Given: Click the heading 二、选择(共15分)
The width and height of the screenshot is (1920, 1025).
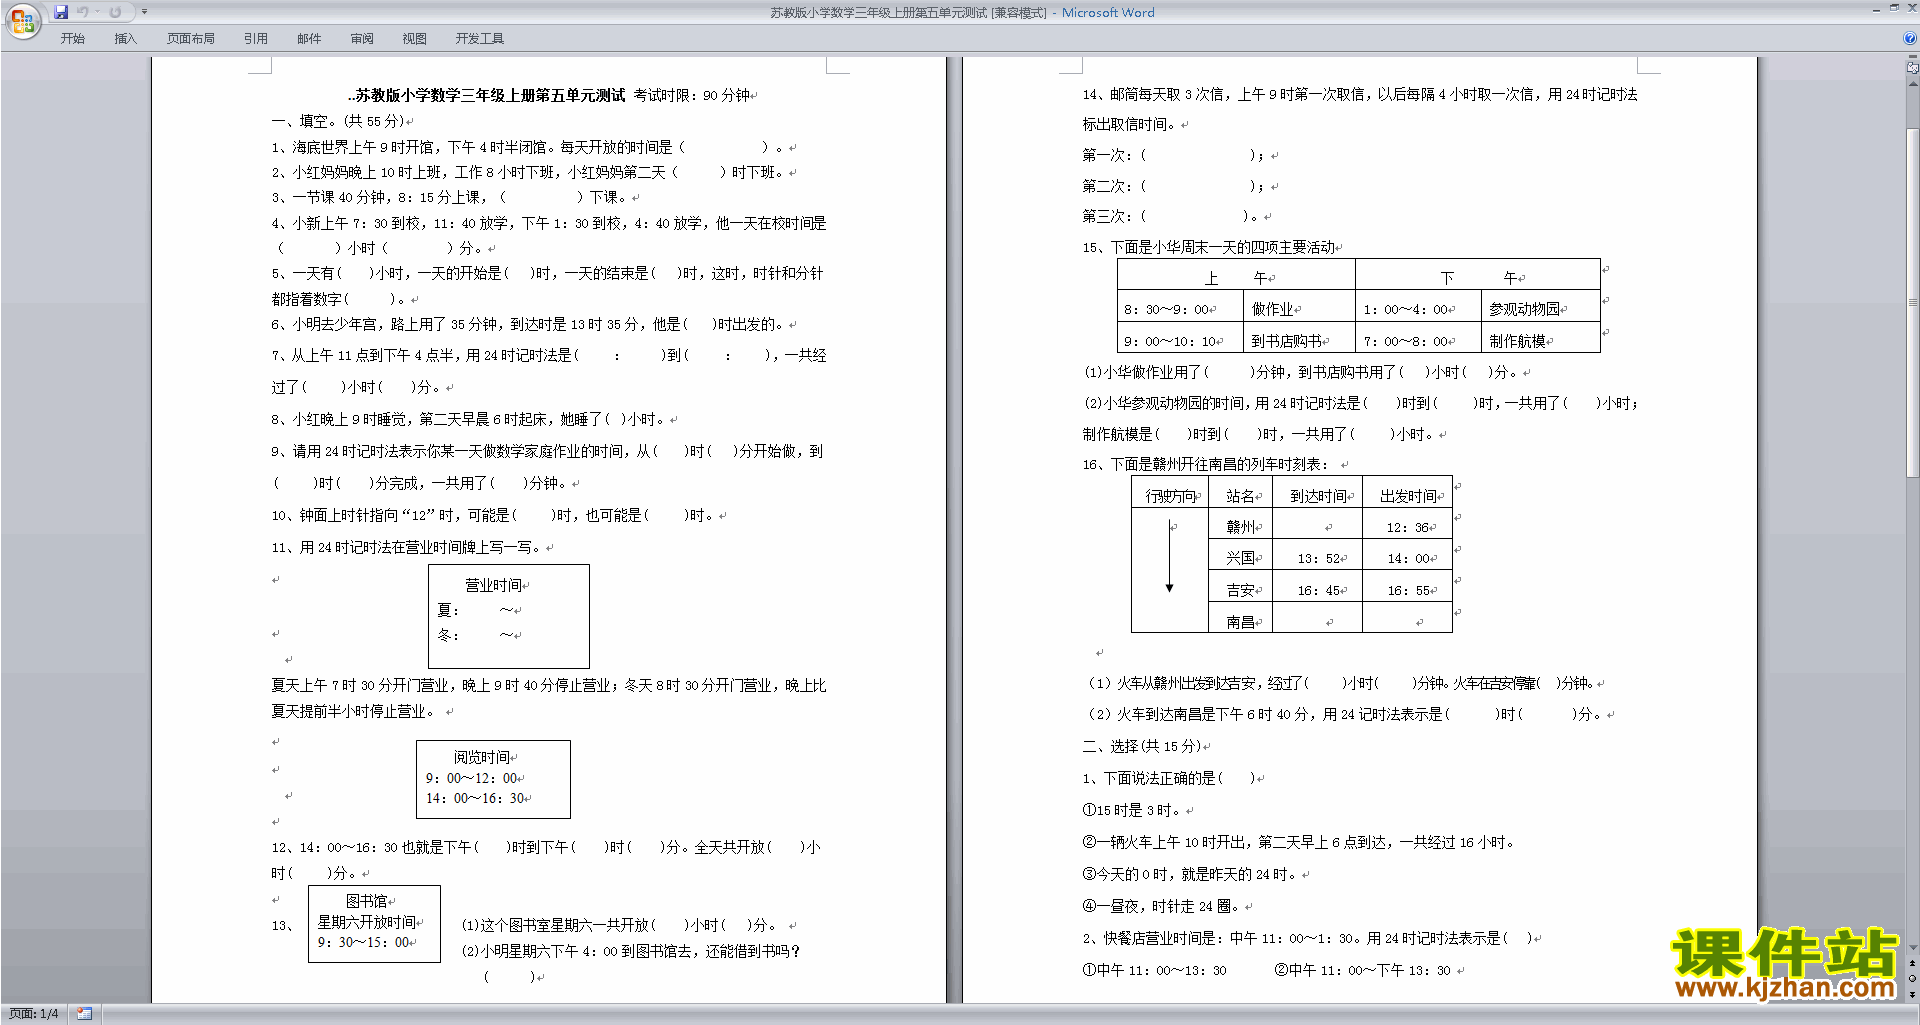Looking at the screenshot, I should 1144,746.
